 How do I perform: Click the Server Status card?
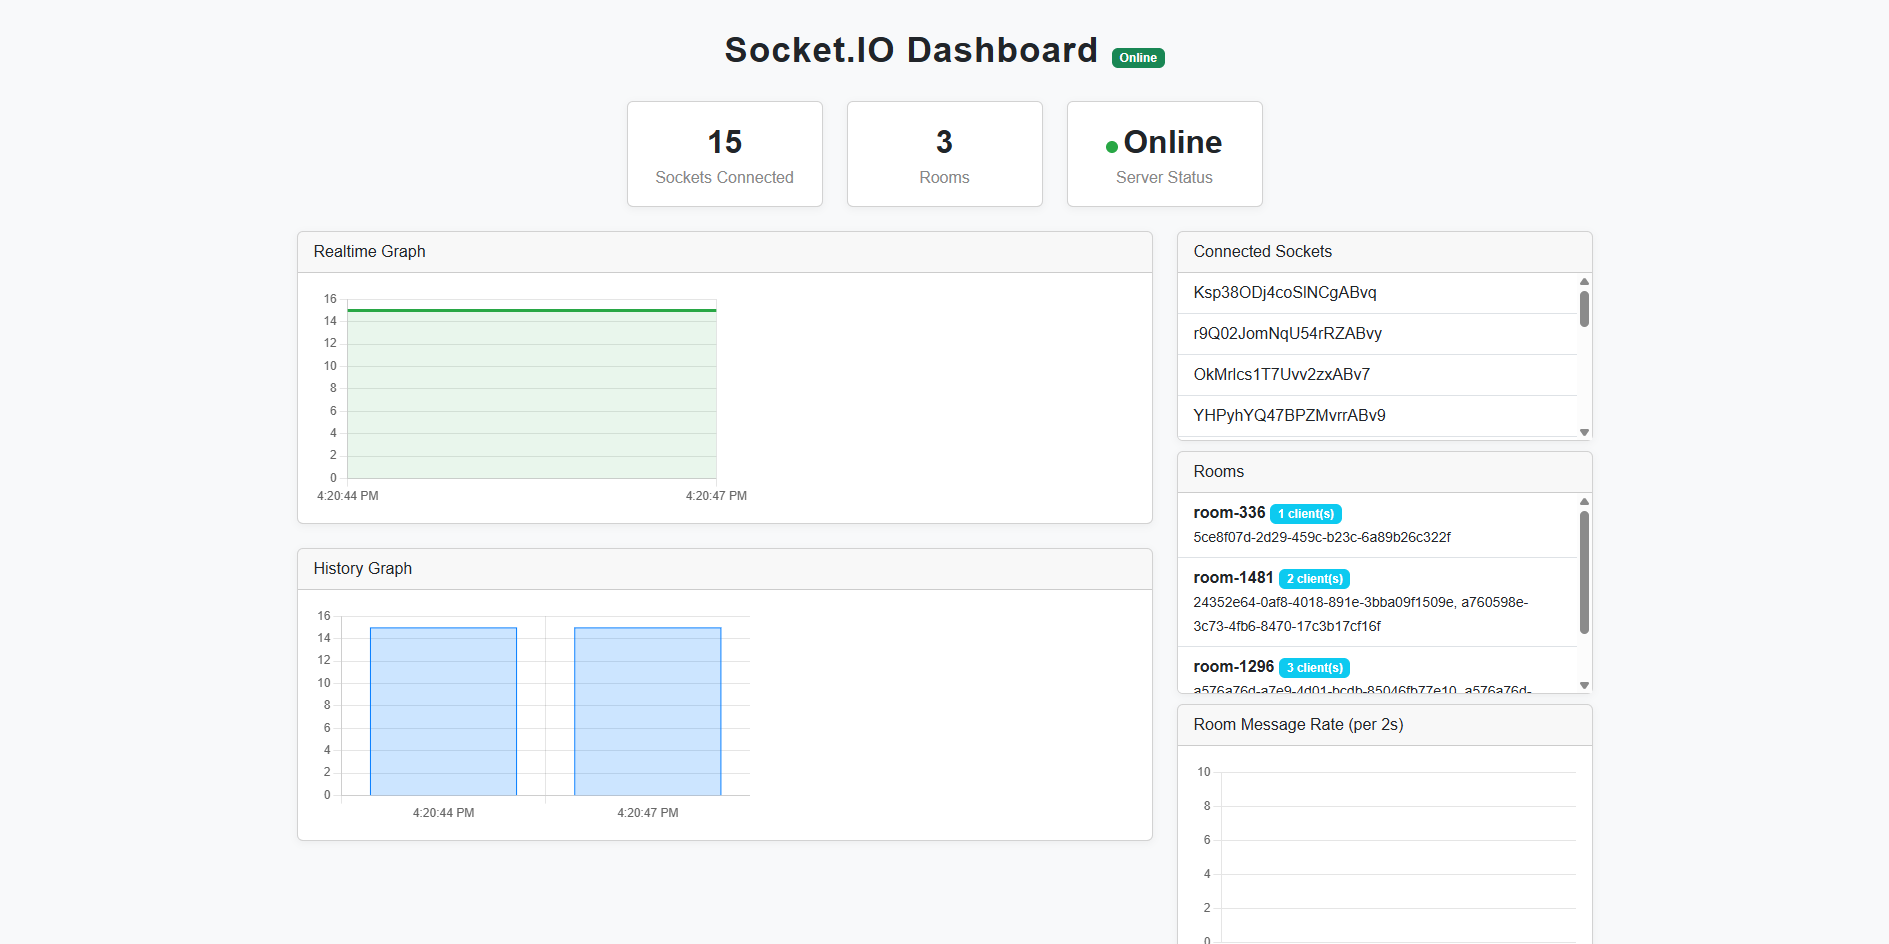click(x=1164, y=153)
